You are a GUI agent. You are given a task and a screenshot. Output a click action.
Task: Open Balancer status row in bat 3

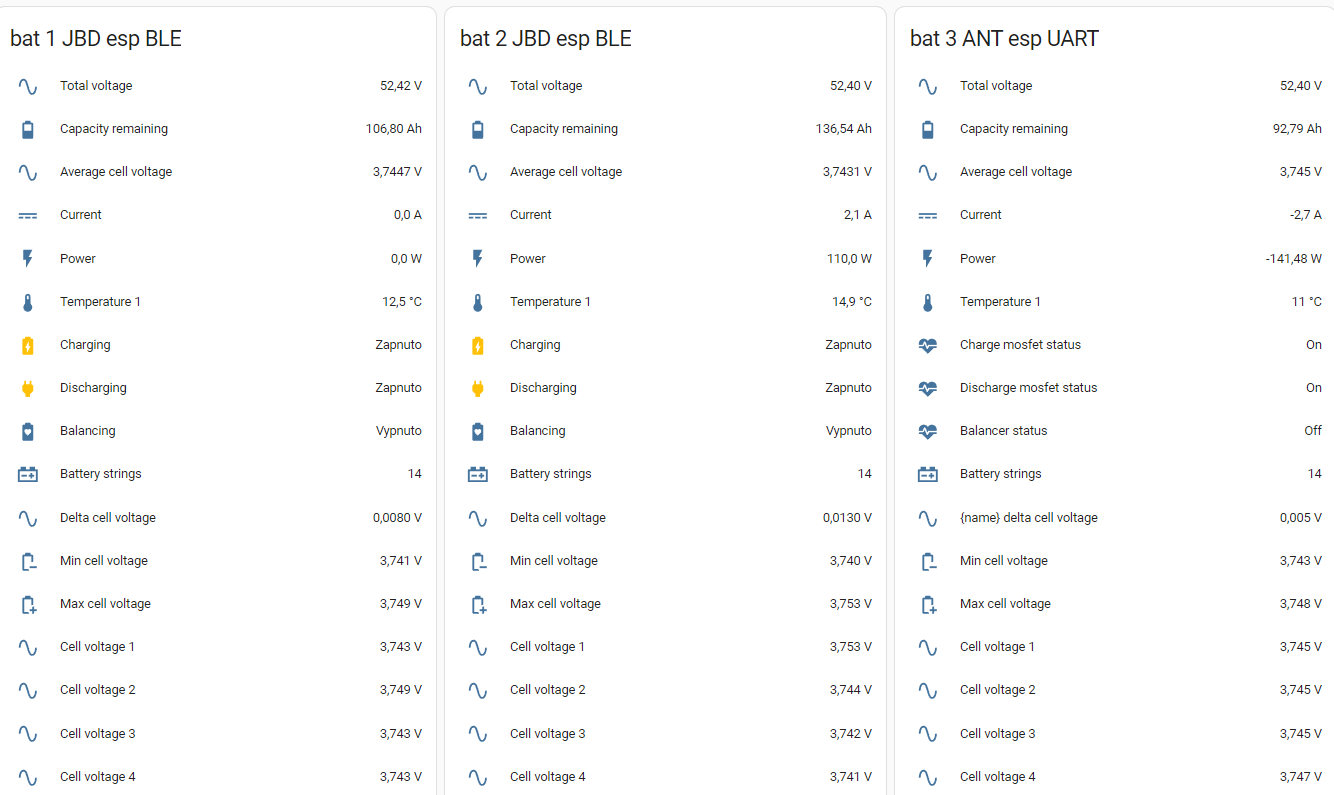point(1003,431)
